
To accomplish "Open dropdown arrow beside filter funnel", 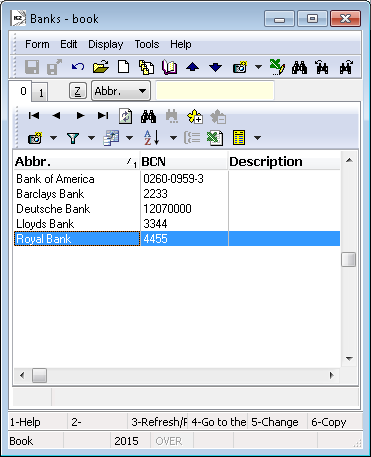I will point(91,138).
